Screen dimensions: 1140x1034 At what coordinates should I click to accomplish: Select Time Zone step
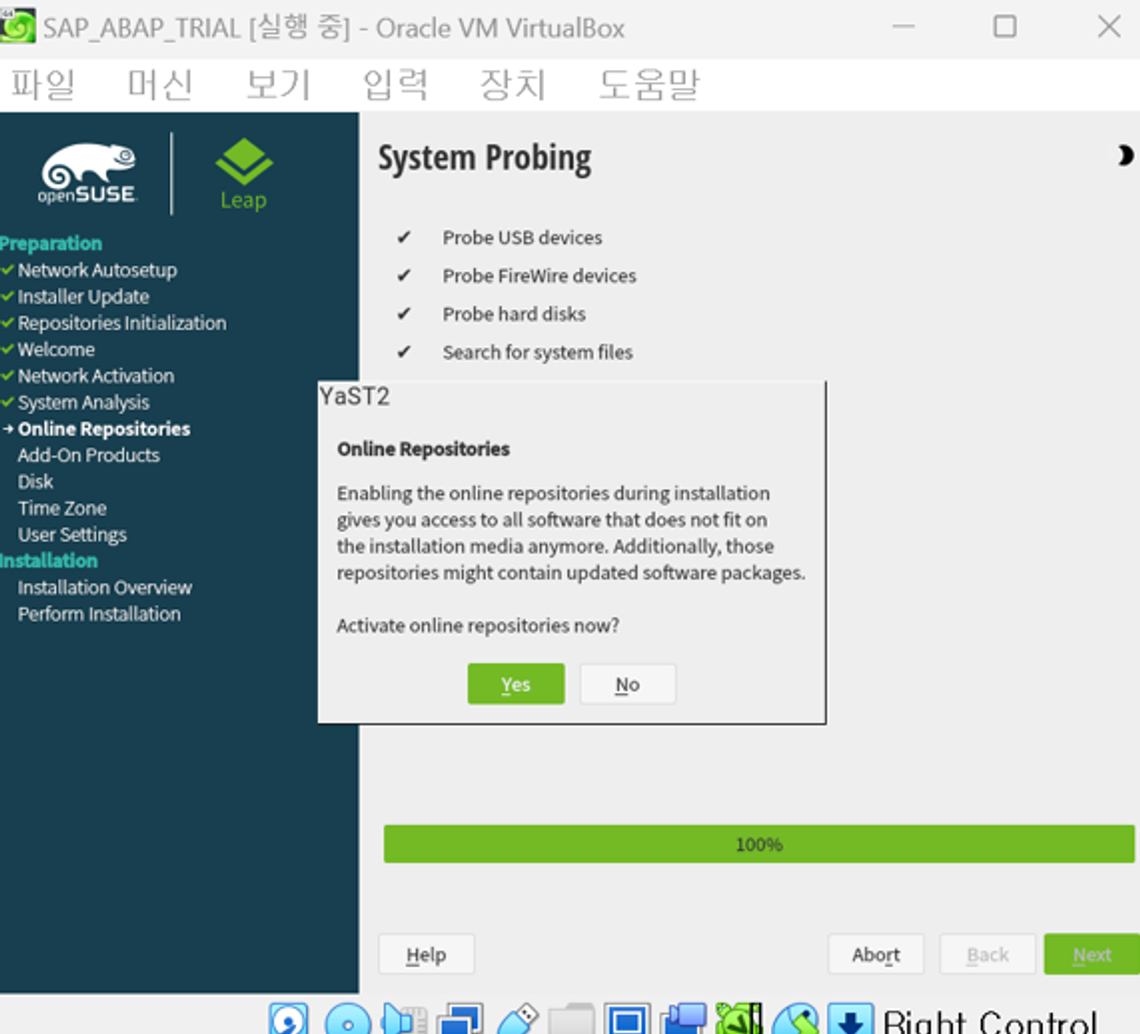[63, 508]
